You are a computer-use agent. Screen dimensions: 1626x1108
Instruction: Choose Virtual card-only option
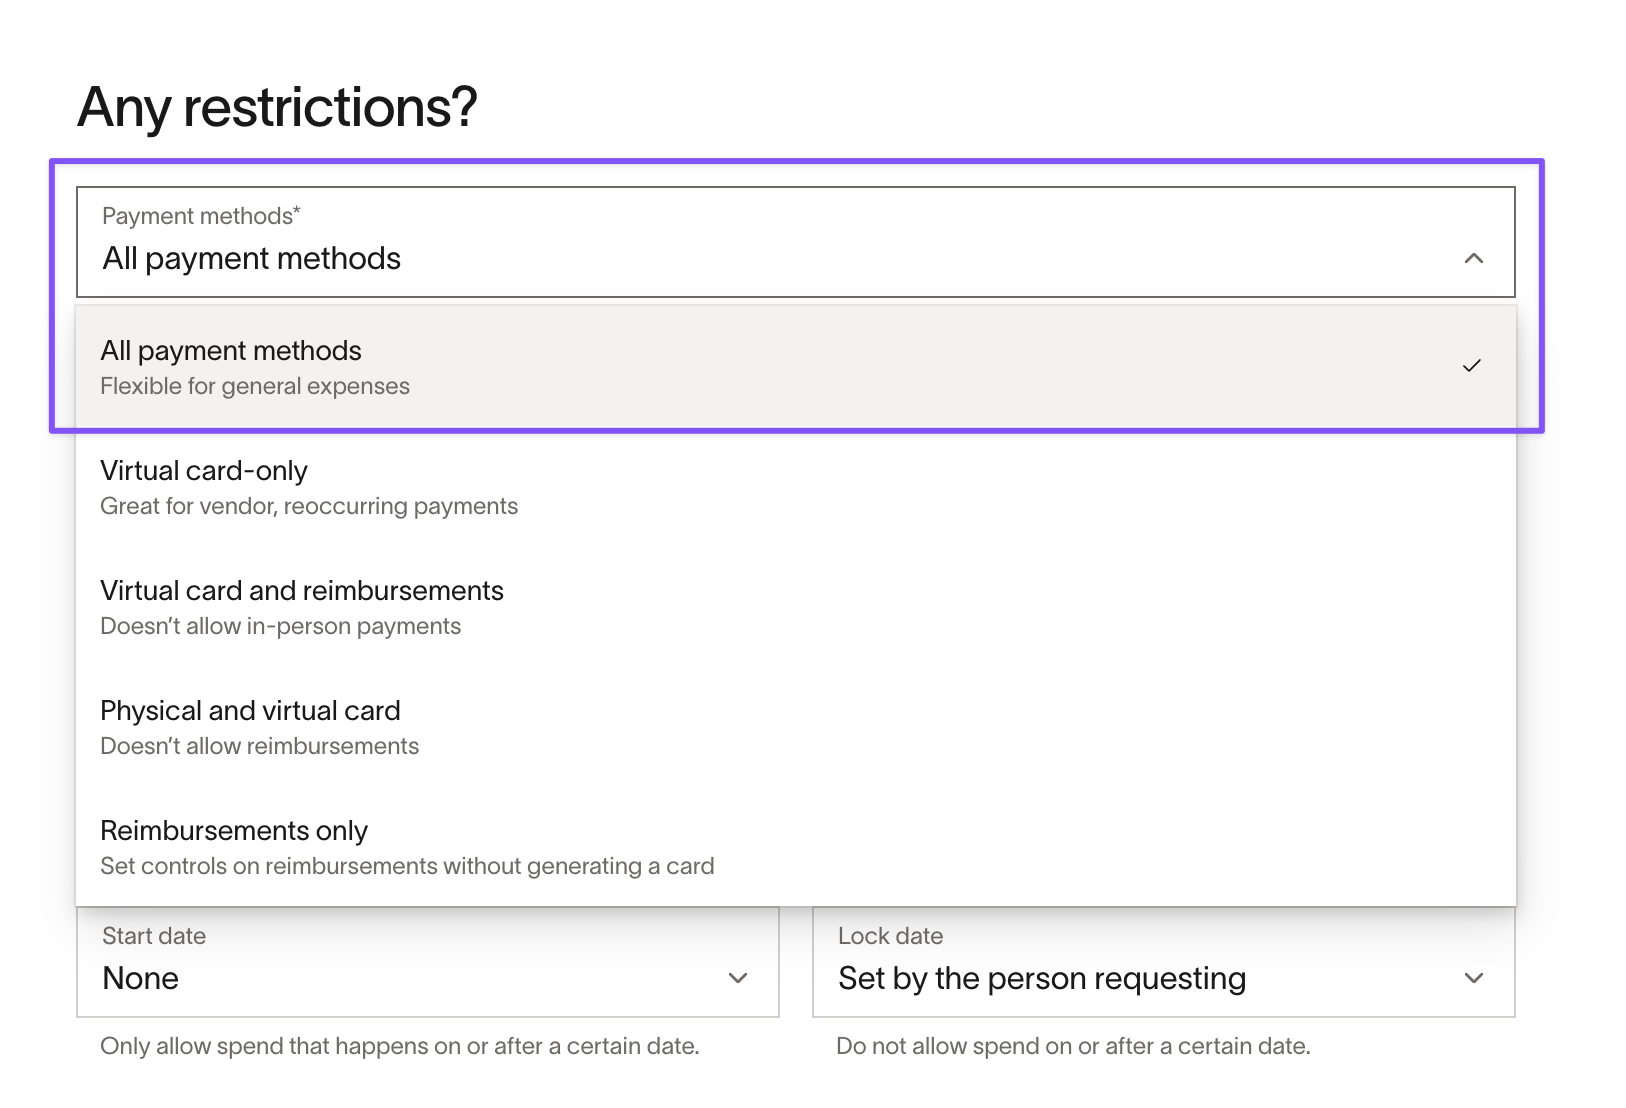[796, 487]
